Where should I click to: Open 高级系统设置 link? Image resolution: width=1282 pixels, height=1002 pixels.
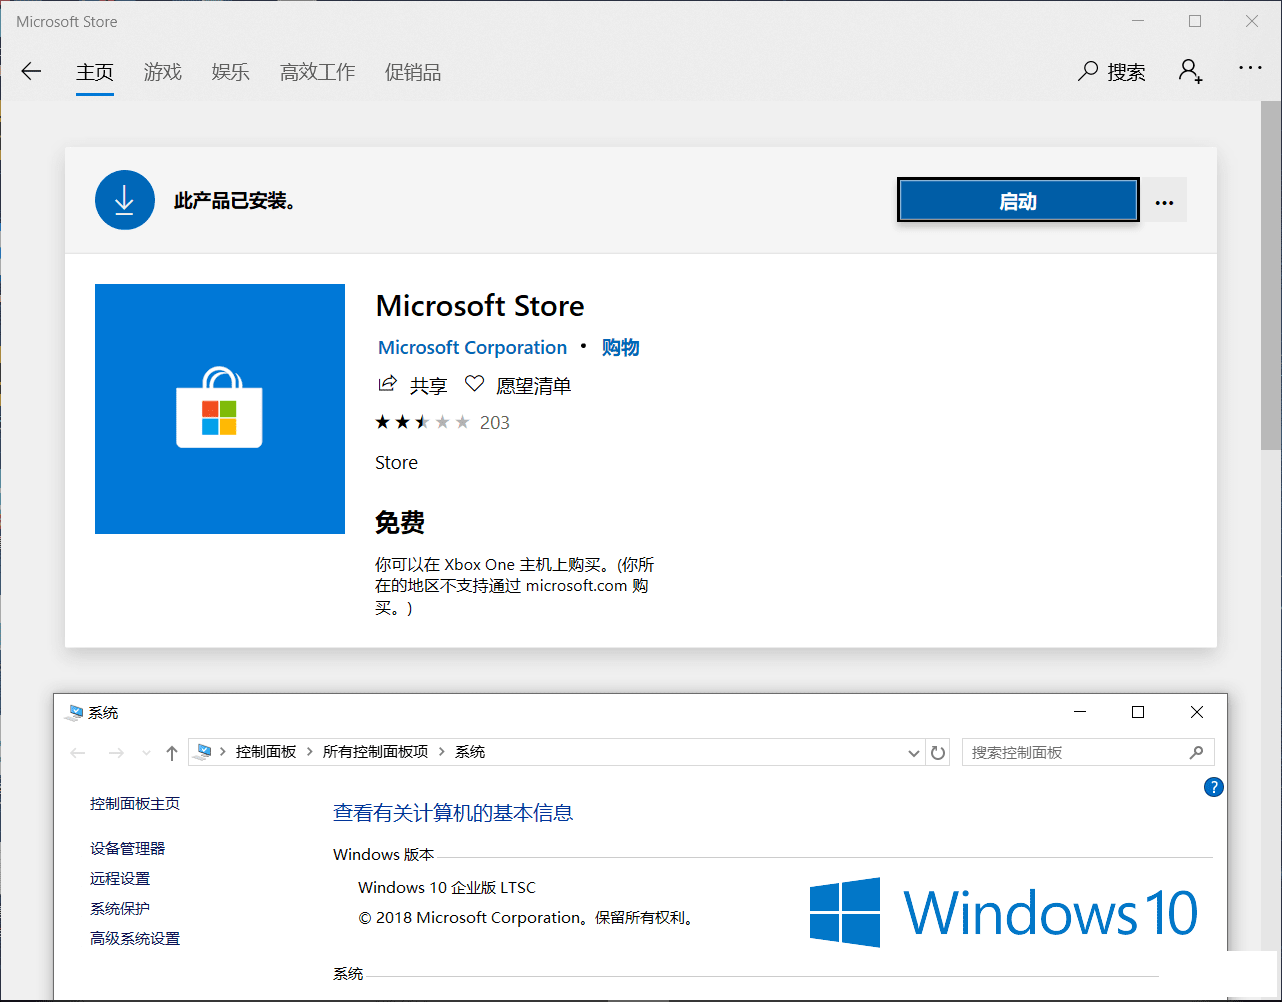tap(135, 938)
